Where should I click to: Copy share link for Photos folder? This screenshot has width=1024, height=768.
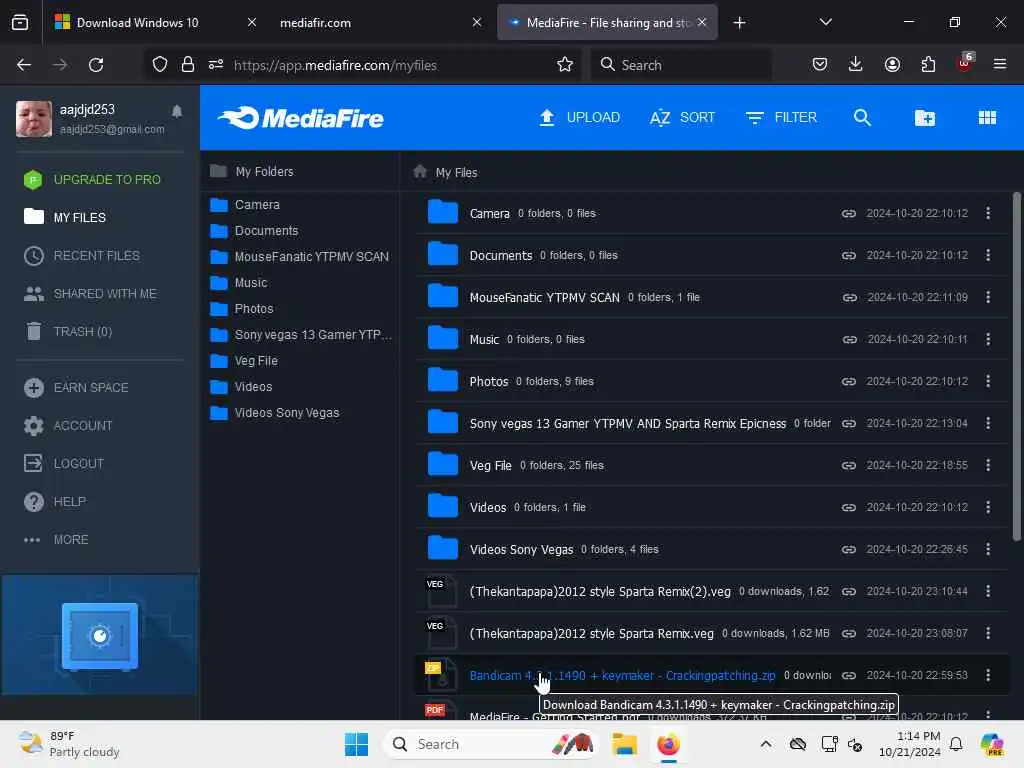848,381
